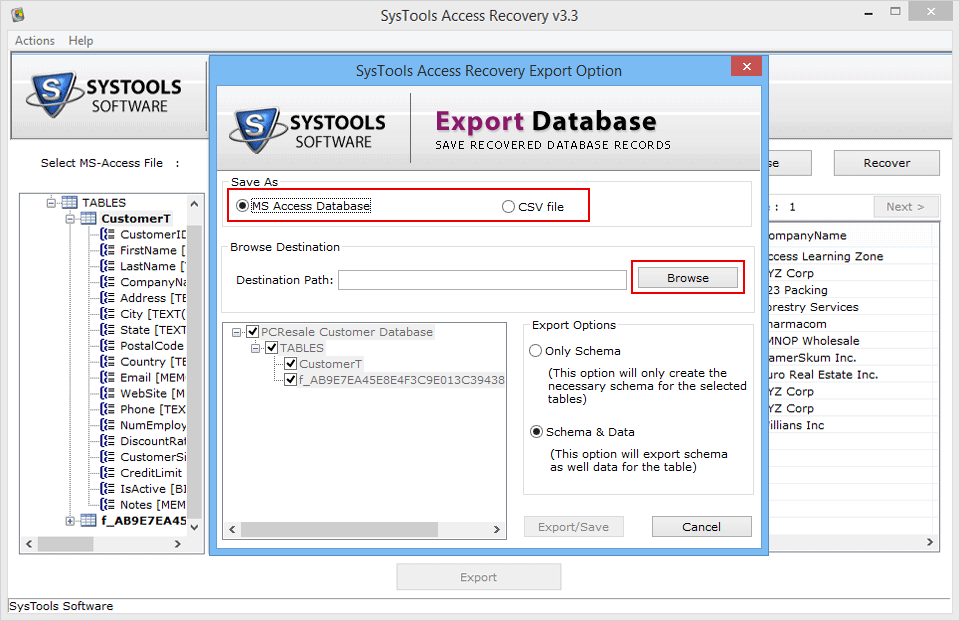Click right arrow of export tree scrollbar
This screenshot has height=621, width=960.
(x=497, y=529)
